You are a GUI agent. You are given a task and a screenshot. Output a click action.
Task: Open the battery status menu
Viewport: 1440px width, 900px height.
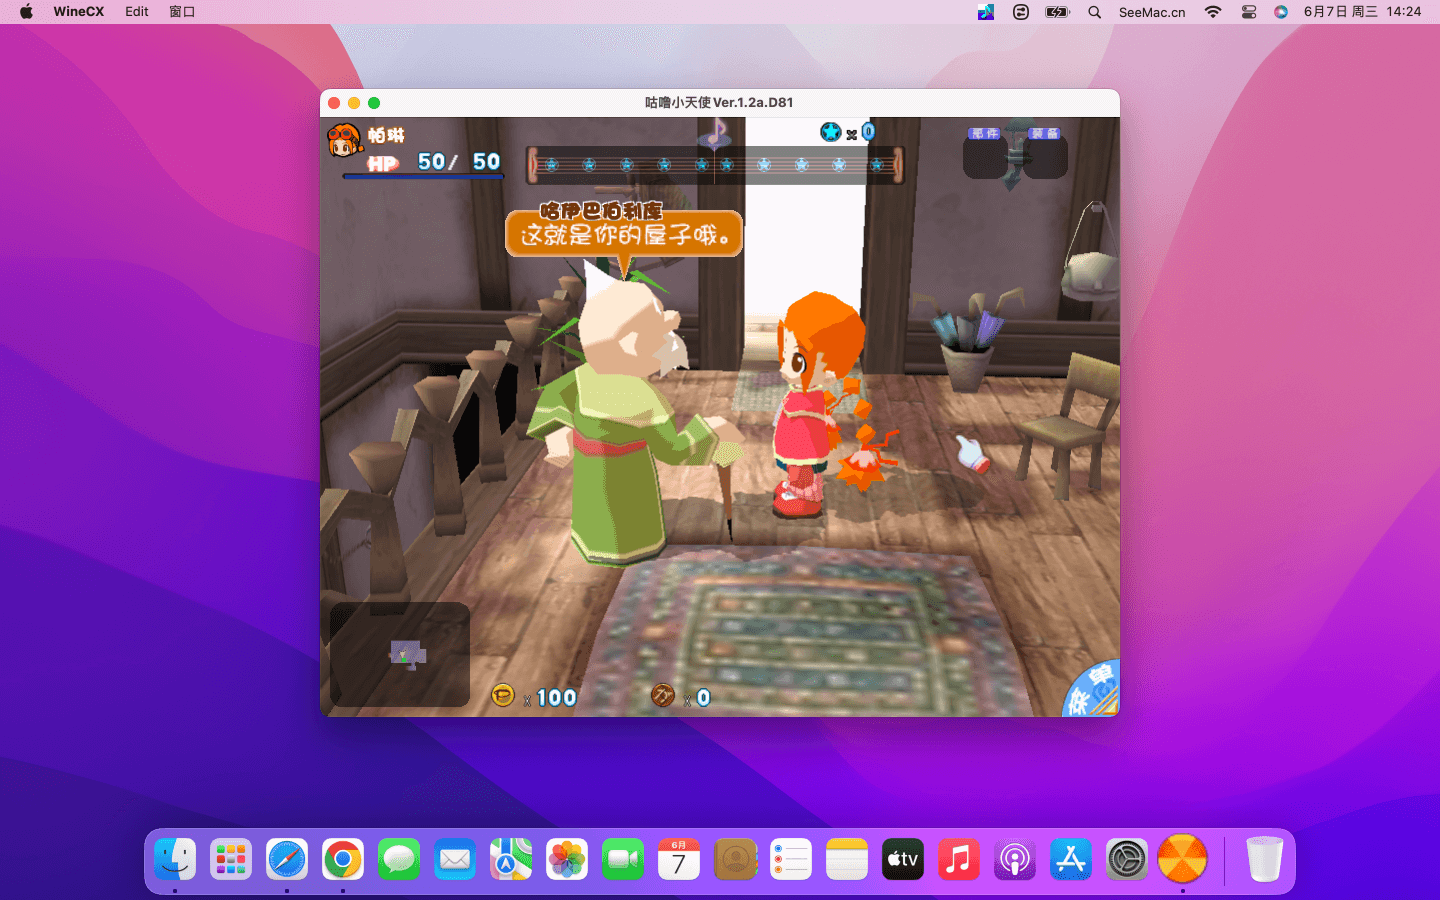(x=1057, y=12)
